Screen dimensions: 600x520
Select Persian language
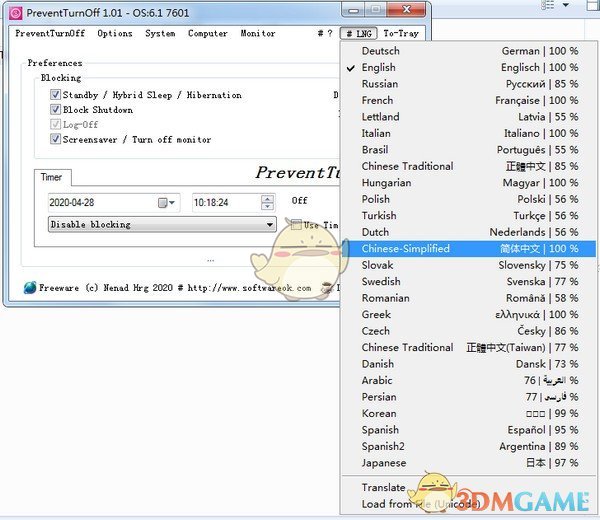click(x=468, y=397)
